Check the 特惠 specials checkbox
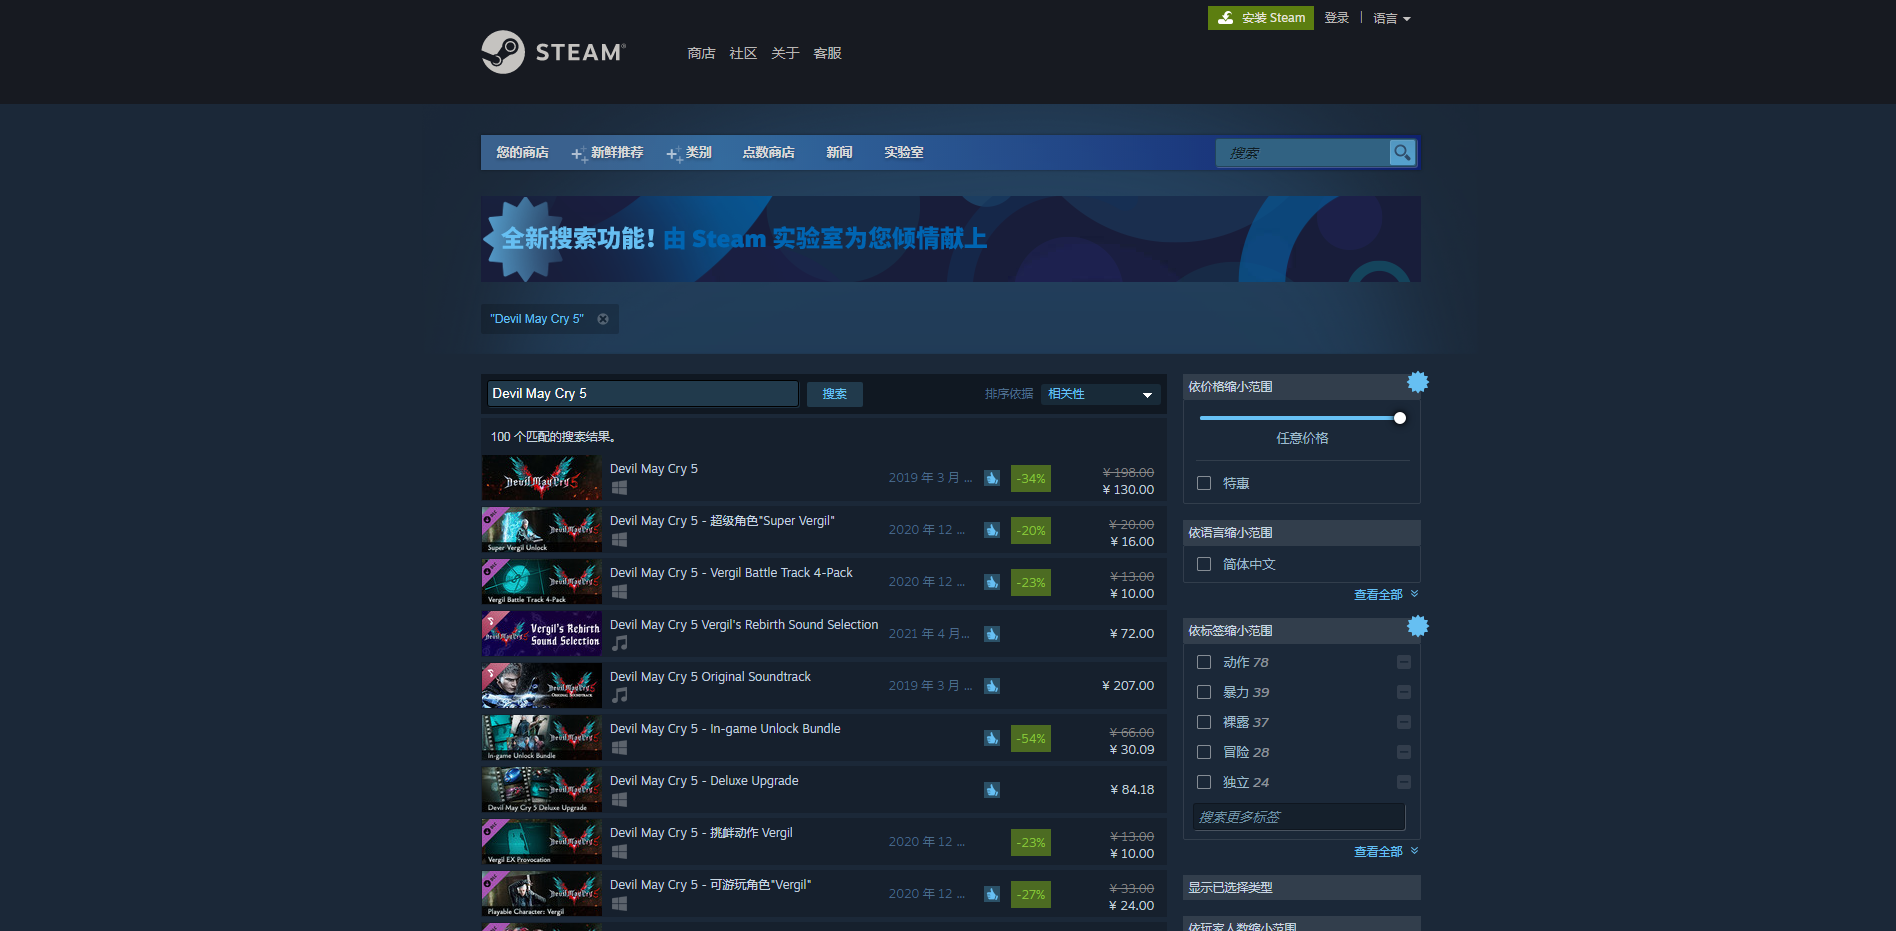1896x931 pixels. click(1204, 483)
